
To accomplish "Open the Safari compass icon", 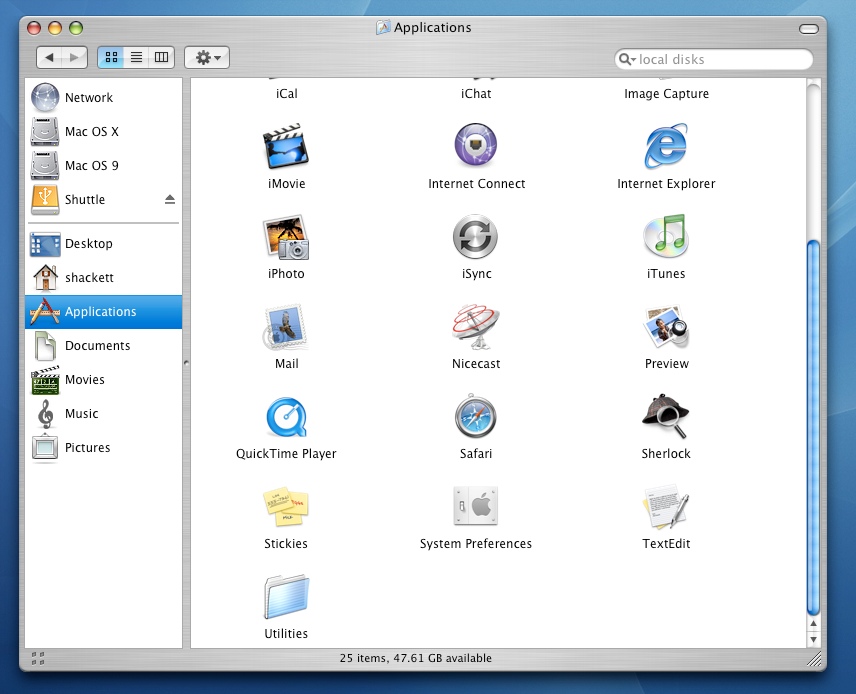I will pos(475,417).
